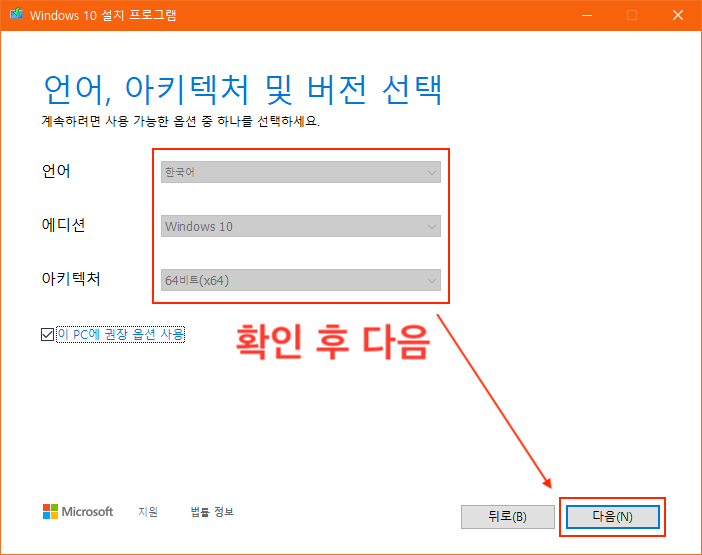Click the '이 PC에 권장 옵션 사용' label text
This screenshot has height=555, width=702.
click(121, 334)
